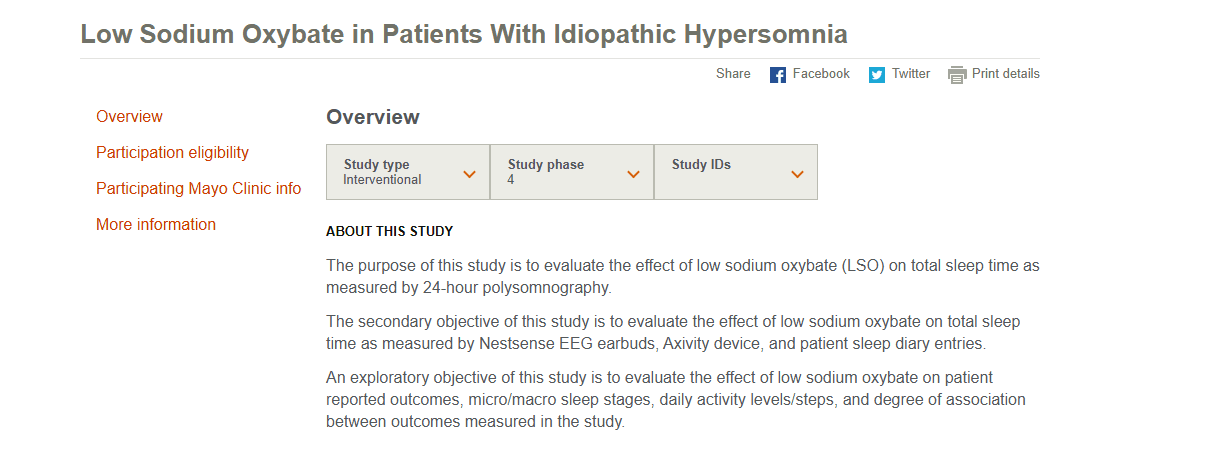Click the Share label text
This screenshot has width=1210, height=461.
pos(733,74)
